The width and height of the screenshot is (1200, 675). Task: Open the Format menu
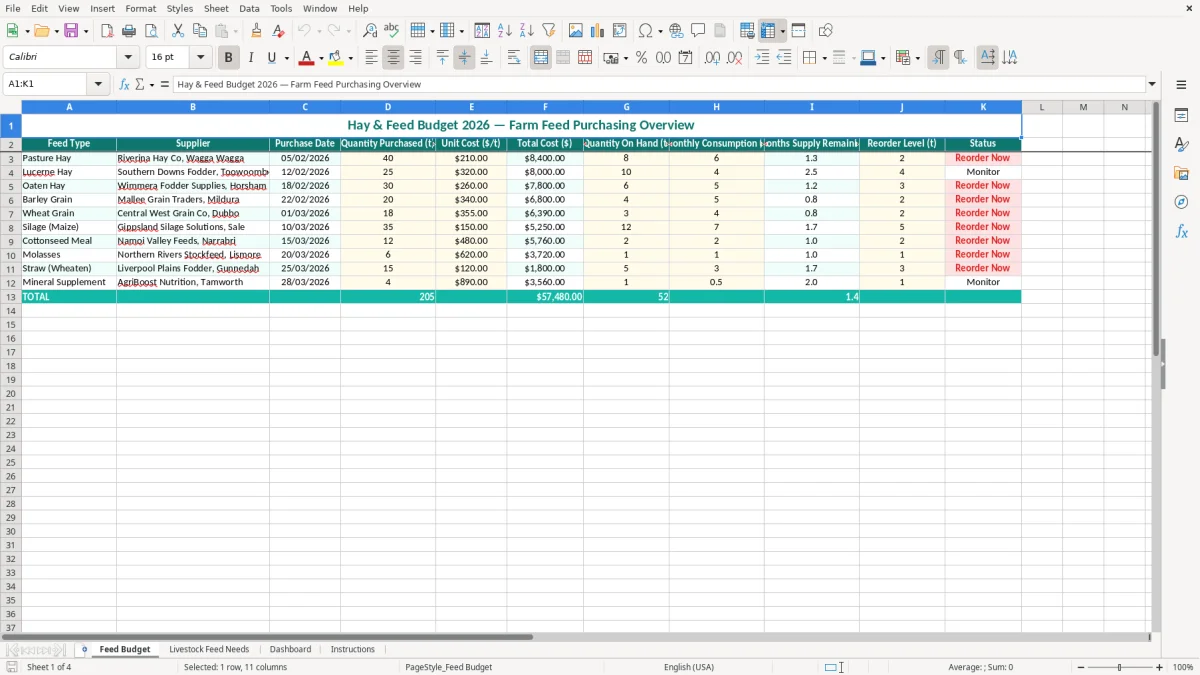point(140,8)
